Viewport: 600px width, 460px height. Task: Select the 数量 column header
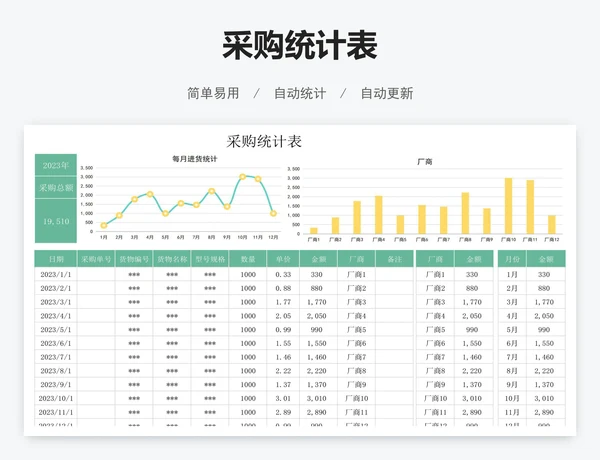tap(248, 259)
